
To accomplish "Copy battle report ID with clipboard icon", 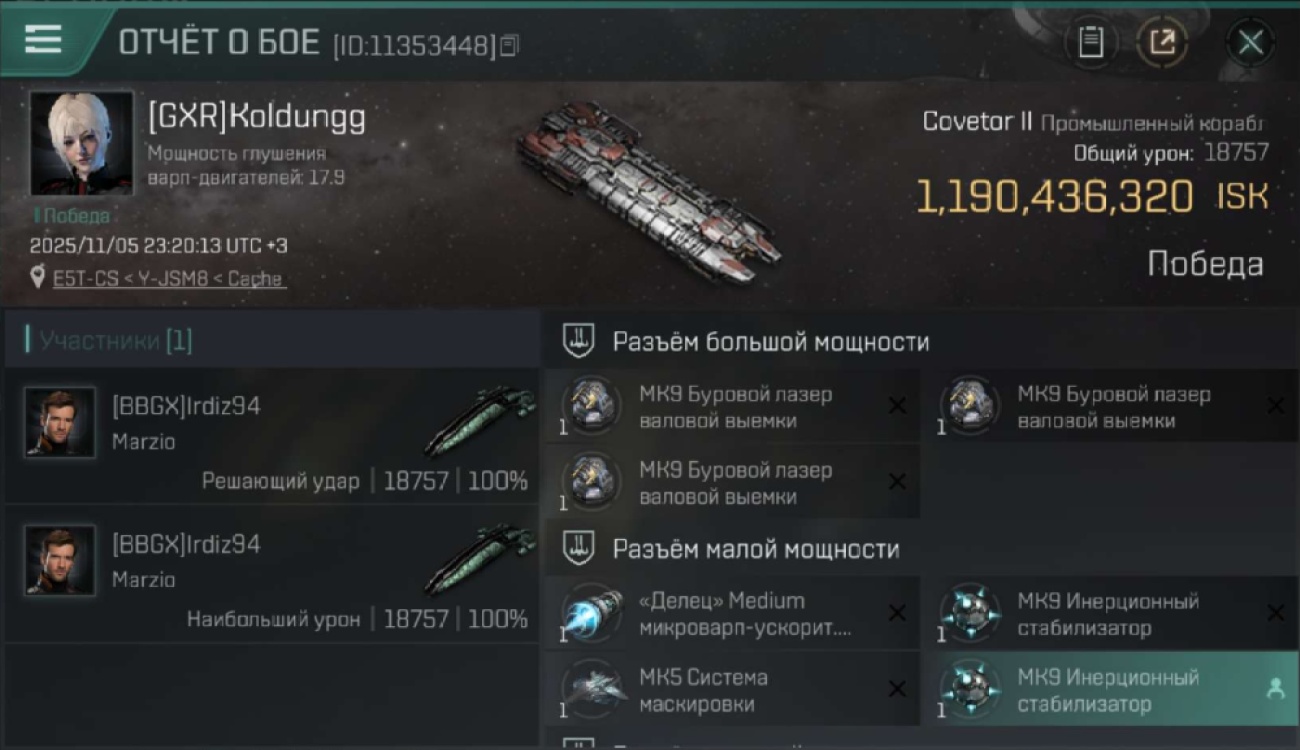I will (510, 45).
